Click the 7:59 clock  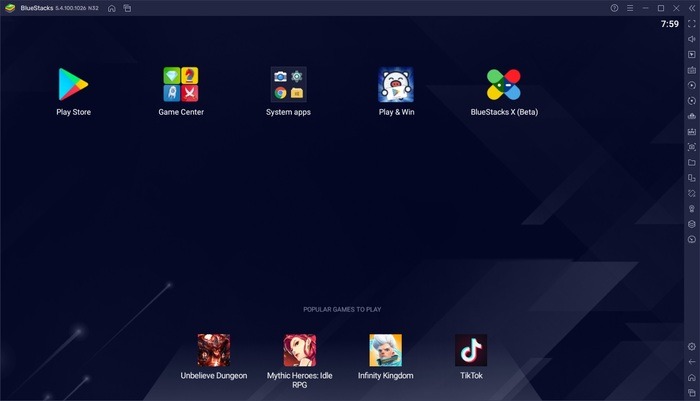click(670, 24)
